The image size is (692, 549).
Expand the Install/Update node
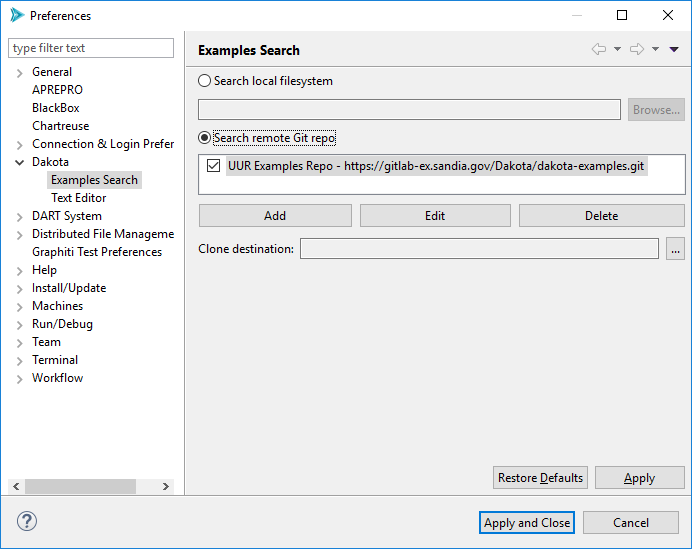tap(19, 289)
